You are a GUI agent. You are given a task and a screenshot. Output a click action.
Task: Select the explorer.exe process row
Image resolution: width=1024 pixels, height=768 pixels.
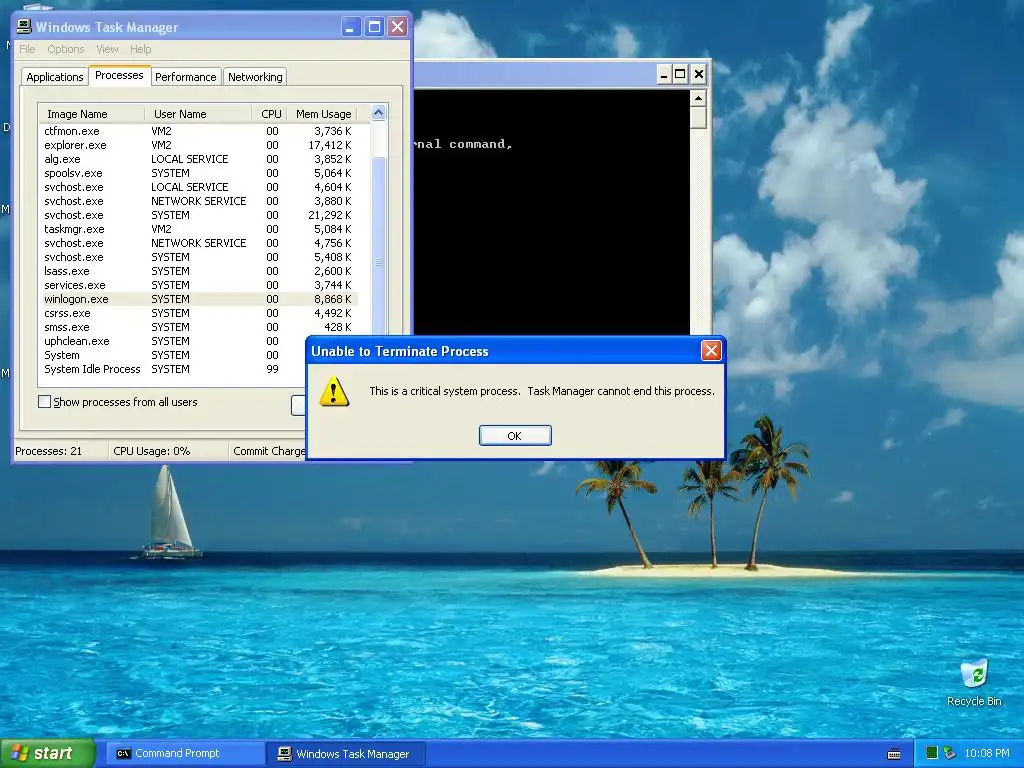(x=198, y=145)
